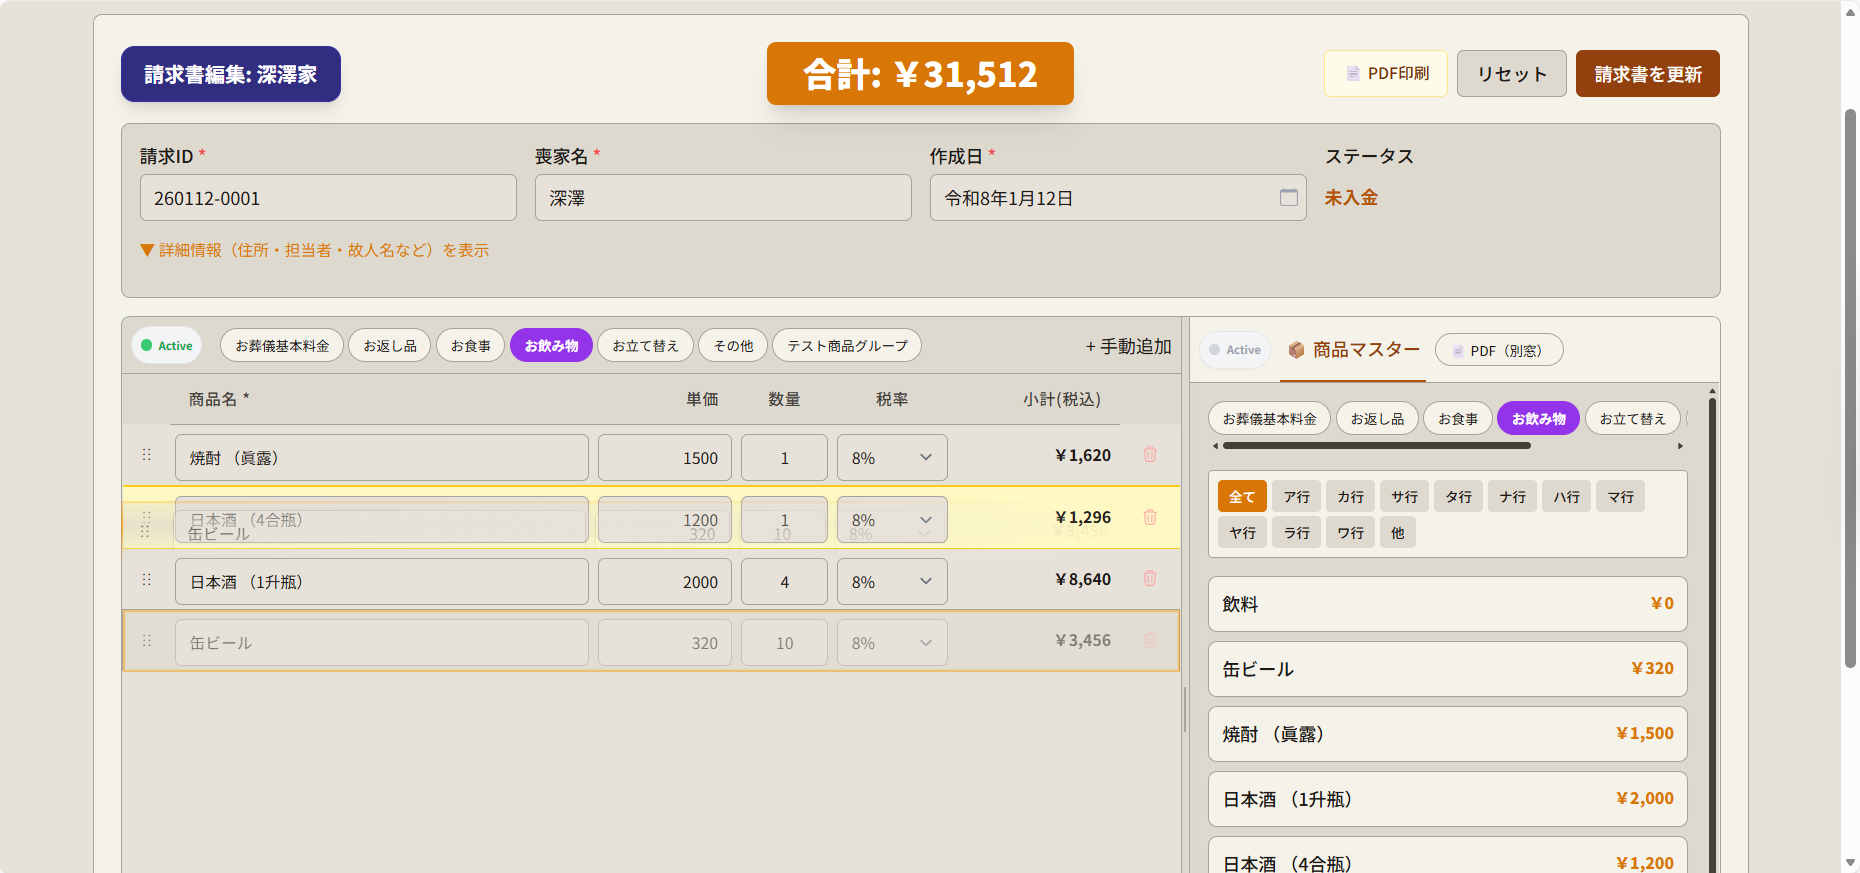Open tax rate dropdown for 焼酎（眞露）
Viewport: 1860px width, 873px height.
pos(891,458)
